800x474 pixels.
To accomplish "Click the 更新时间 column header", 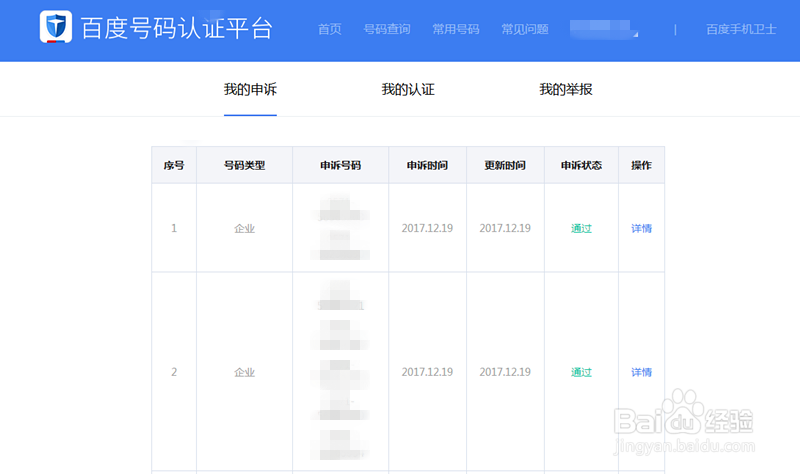I will (505, 165).
